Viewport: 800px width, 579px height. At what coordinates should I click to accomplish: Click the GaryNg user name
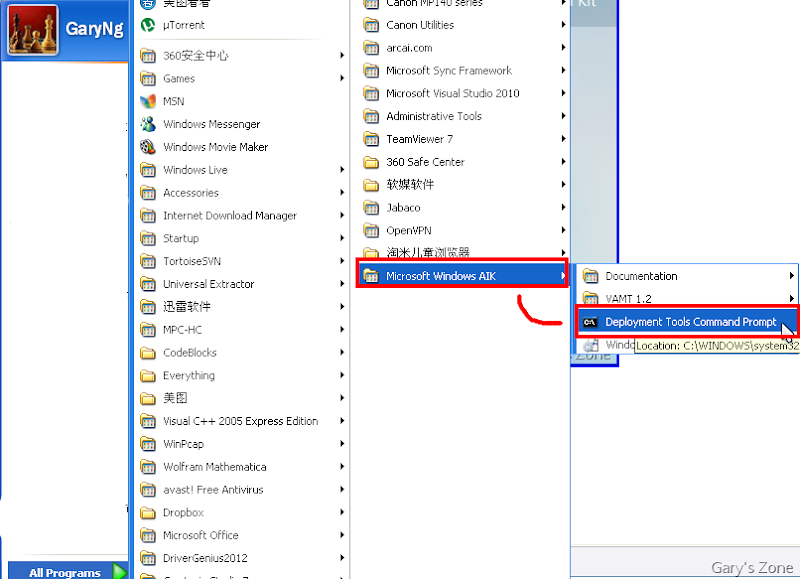click(x=94, y=29)
